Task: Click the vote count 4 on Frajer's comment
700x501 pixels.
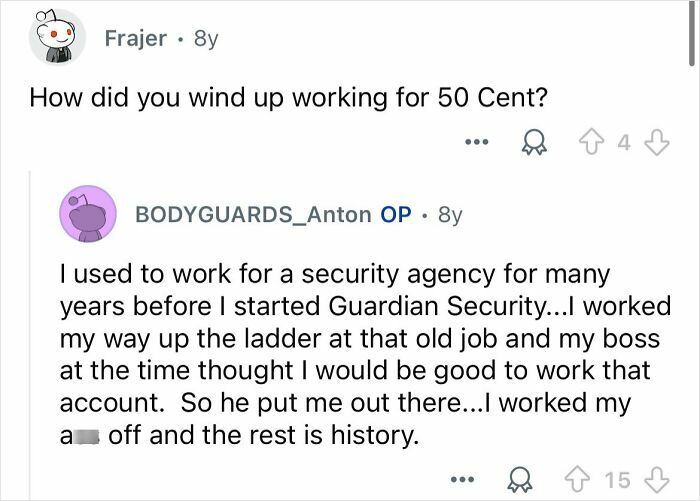Action: pyautogui.click(x=624, y=143)
